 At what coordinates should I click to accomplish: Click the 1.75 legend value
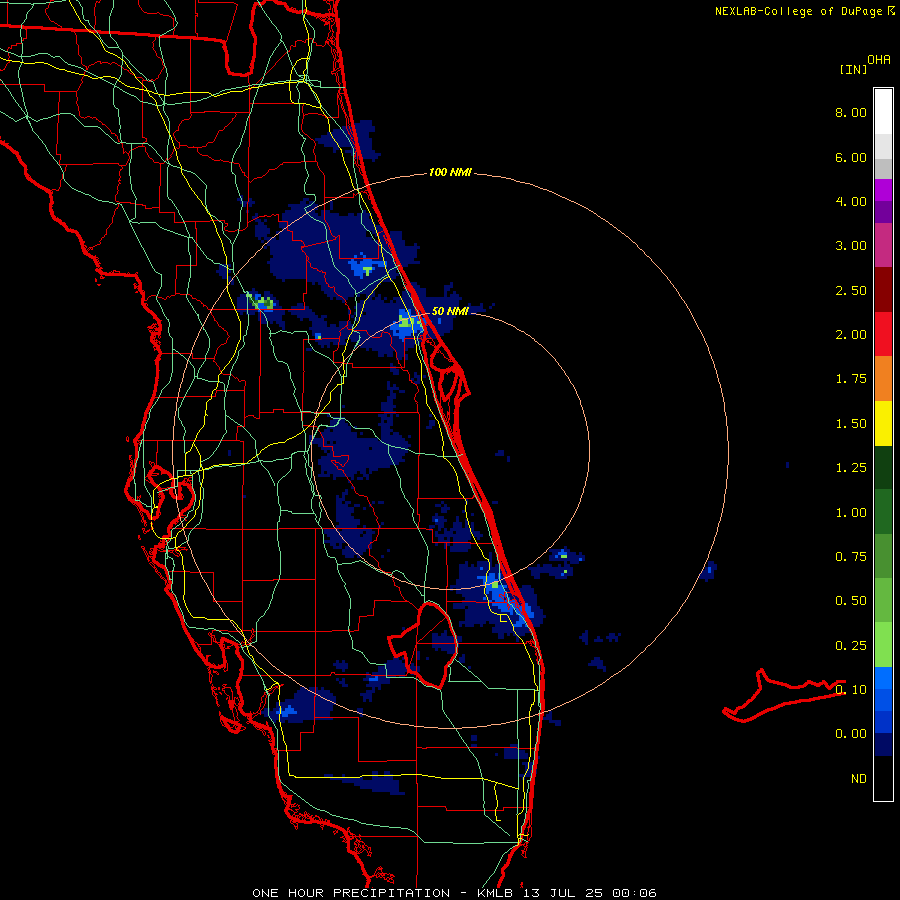(x=851, y=379)
